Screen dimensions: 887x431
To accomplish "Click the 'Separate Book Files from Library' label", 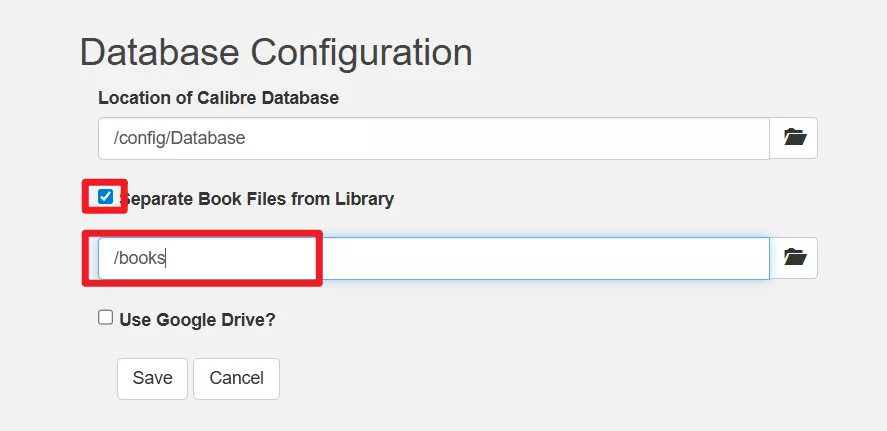I will (258, 199).
